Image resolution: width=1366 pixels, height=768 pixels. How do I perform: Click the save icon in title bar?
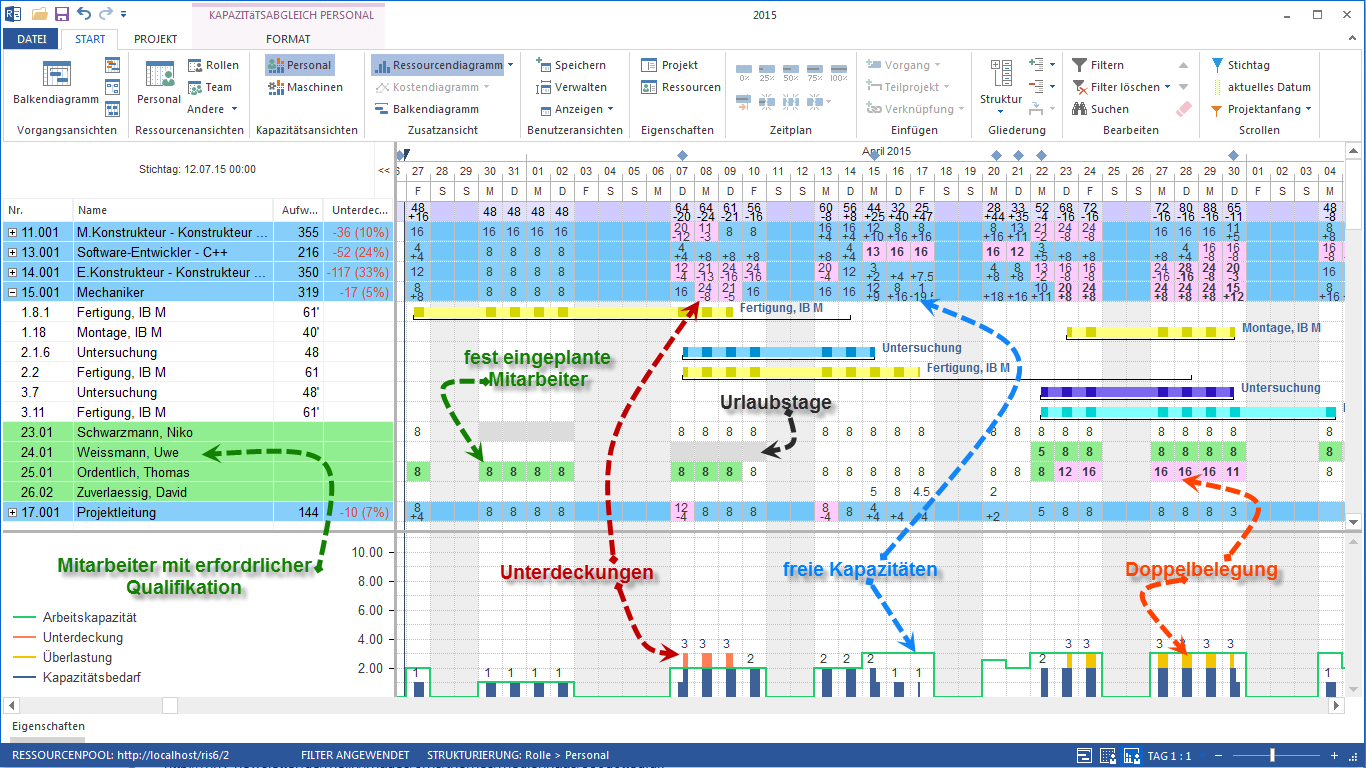[x=62, y=14]
